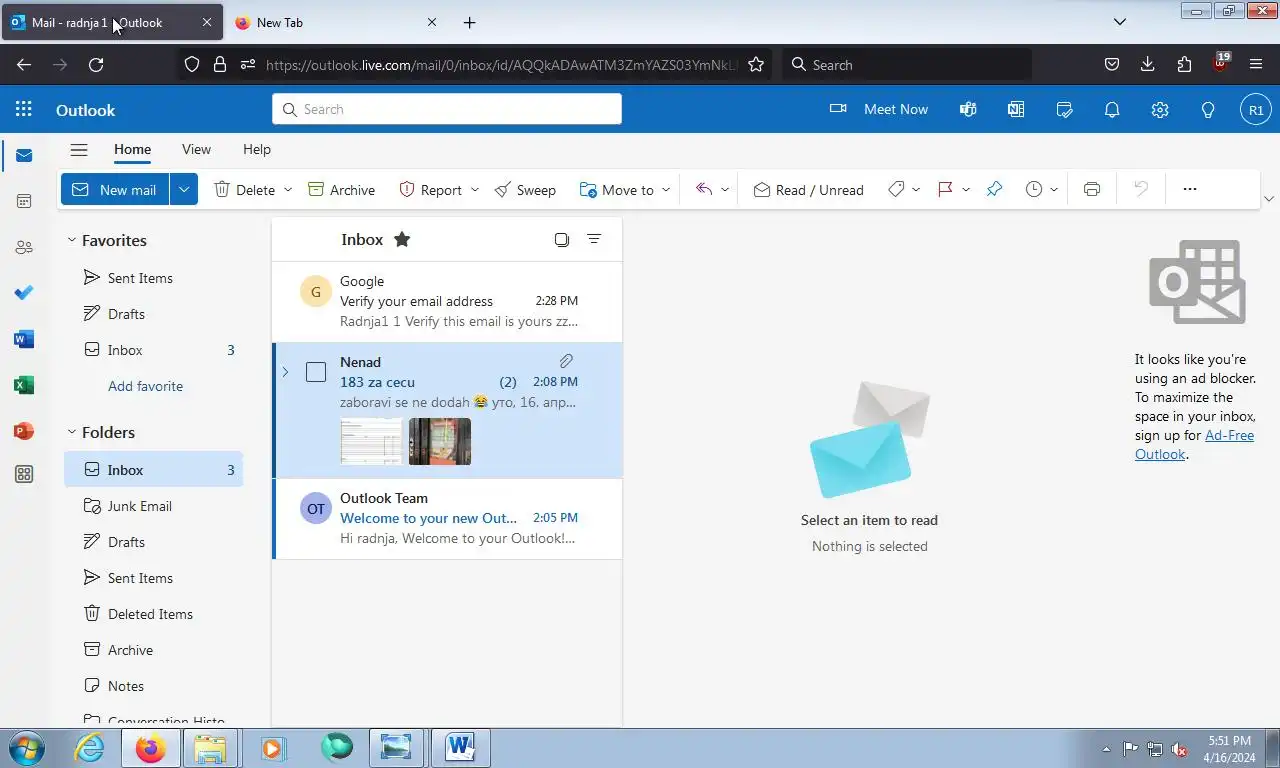Open the notifications bell
This screenshot has width=1280, height=768.
pyautogui.click(x=1112, y=109)
